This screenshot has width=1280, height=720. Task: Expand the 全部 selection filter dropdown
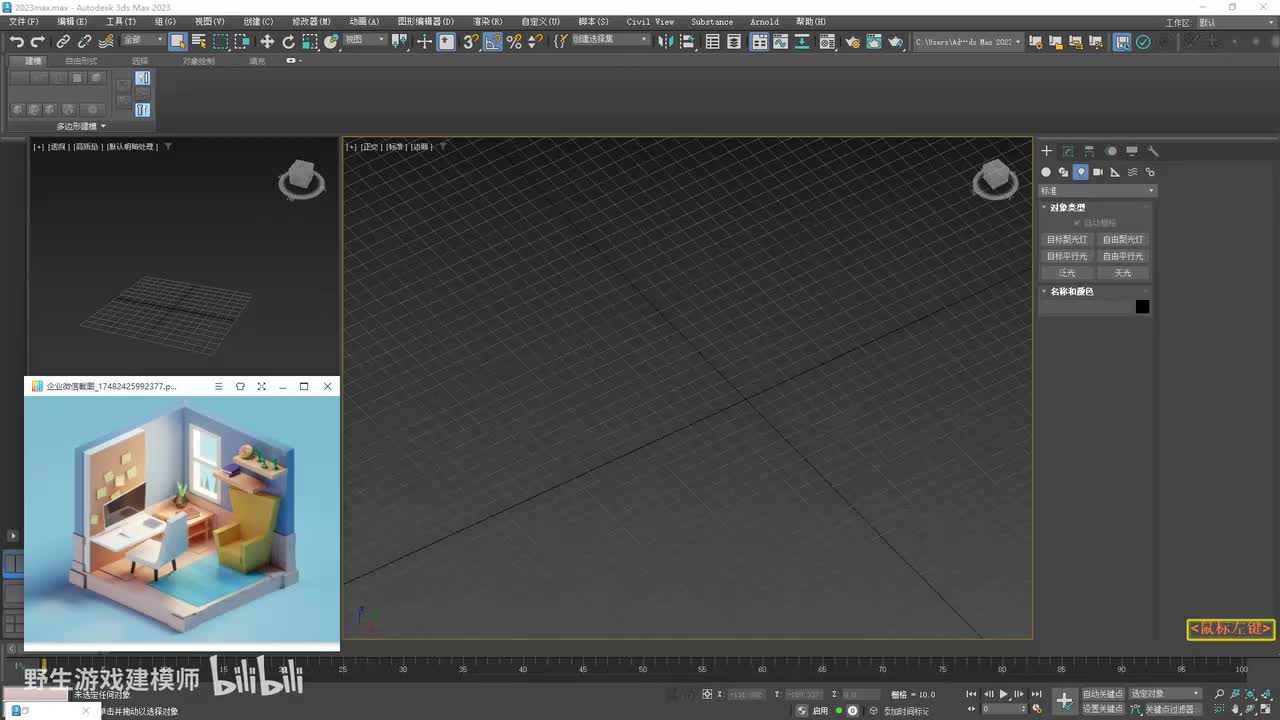[x=143, y=40]
